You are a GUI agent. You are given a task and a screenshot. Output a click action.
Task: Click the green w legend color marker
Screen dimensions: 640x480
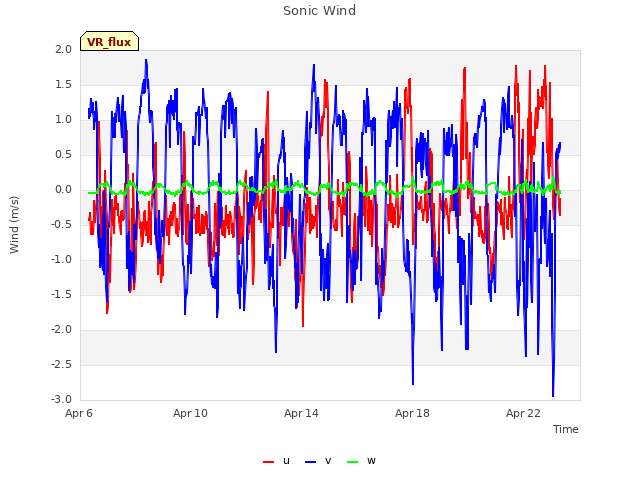352,462
